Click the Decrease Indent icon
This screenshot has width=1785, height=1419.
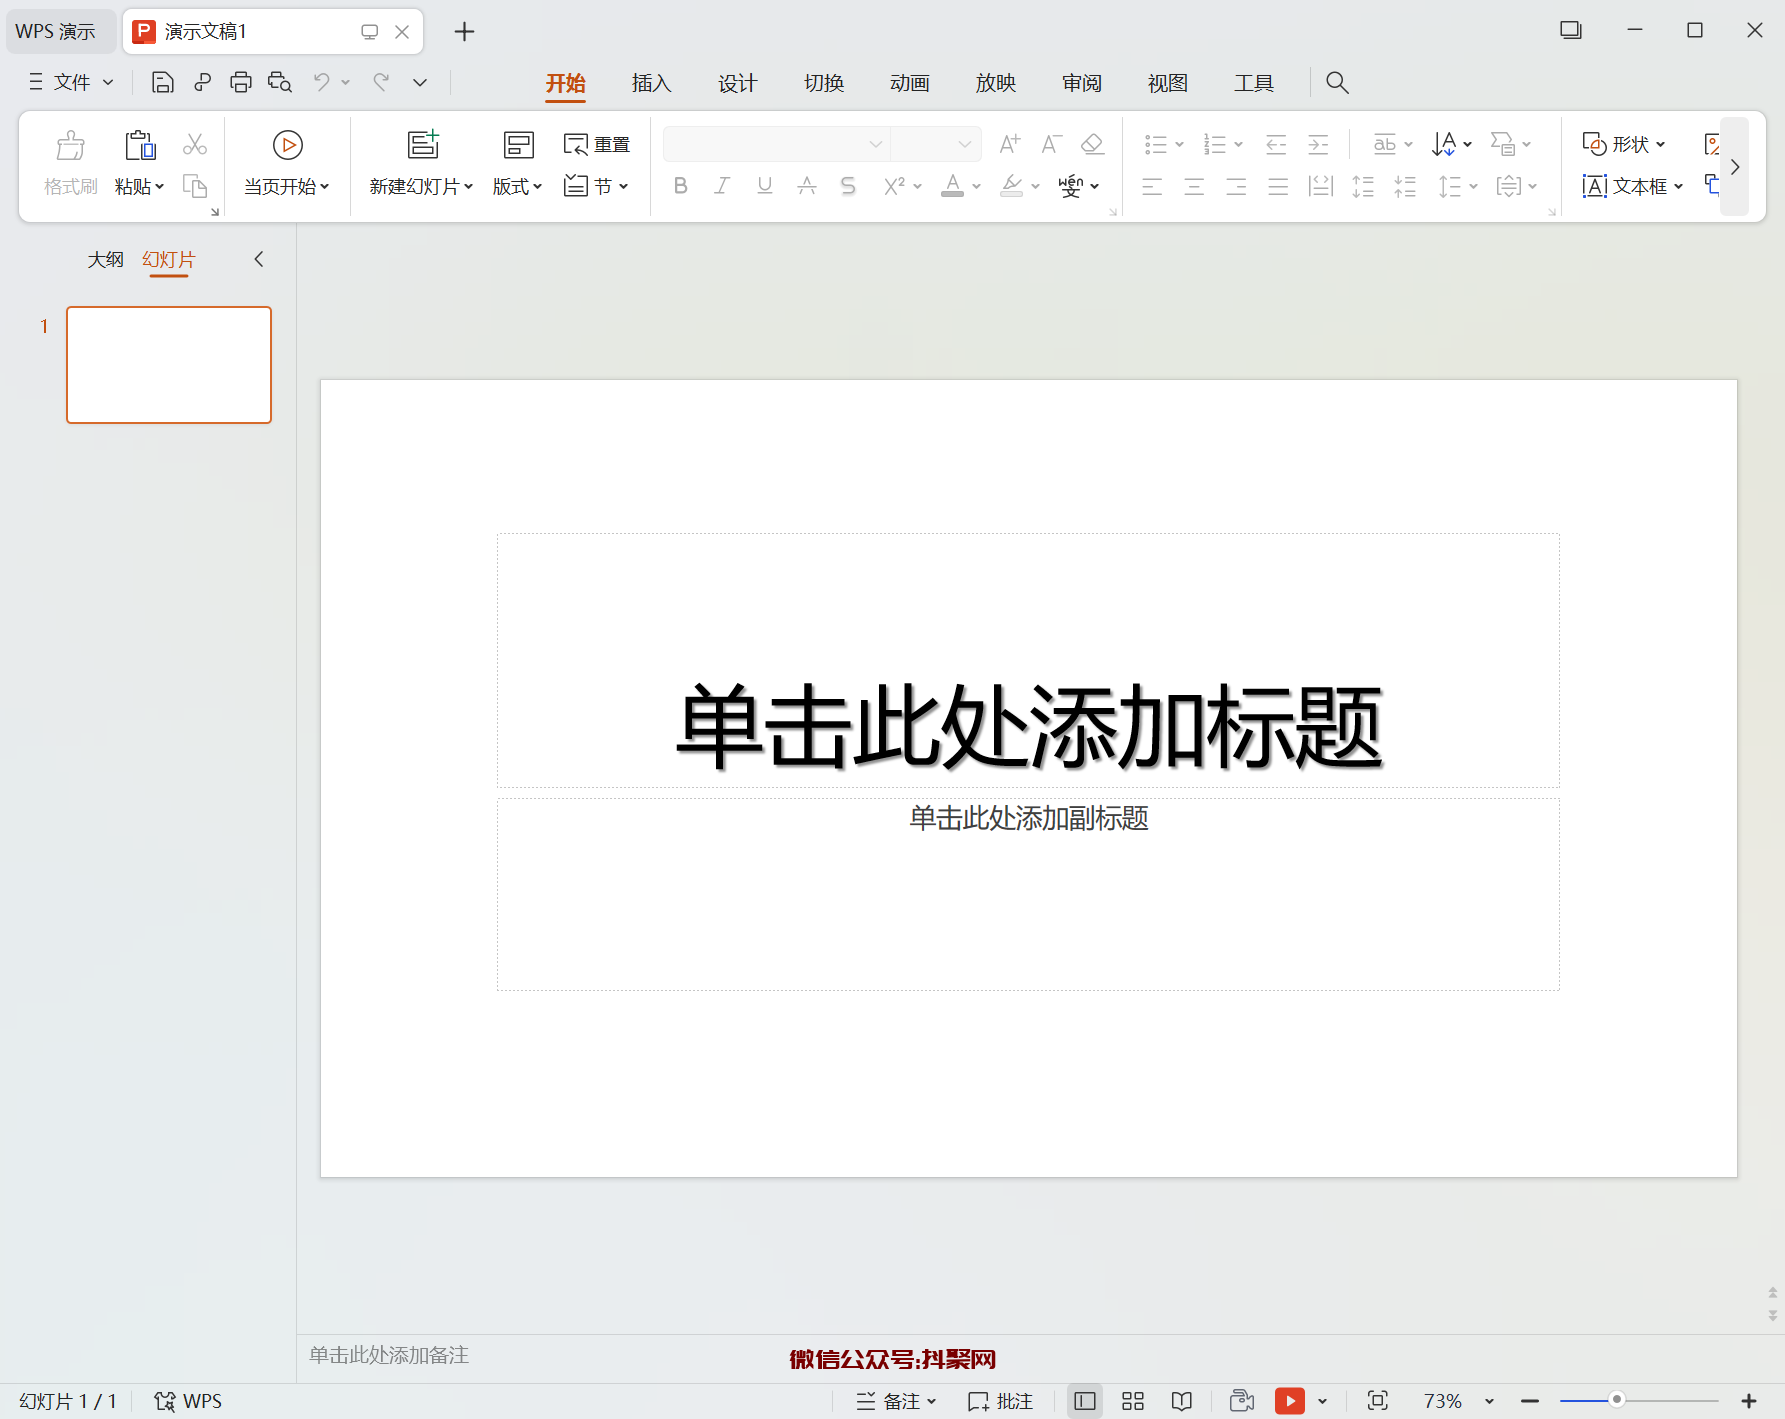point(1276,145)
